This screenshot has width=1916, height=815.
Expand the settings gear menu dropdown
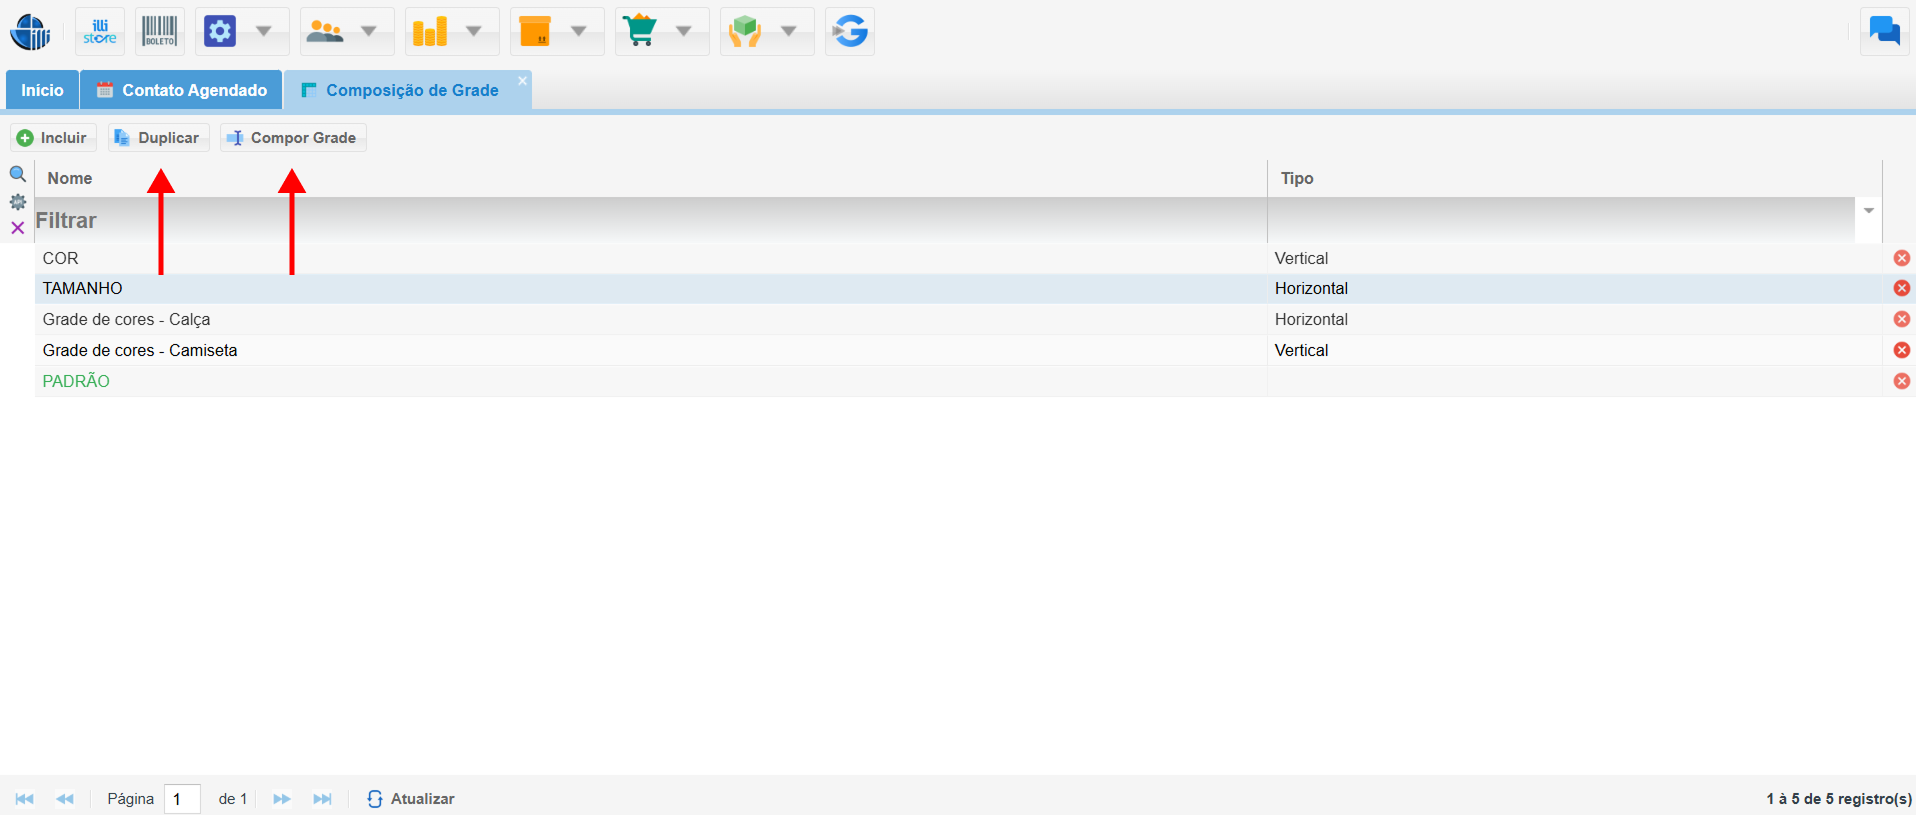tap(264, 32)
